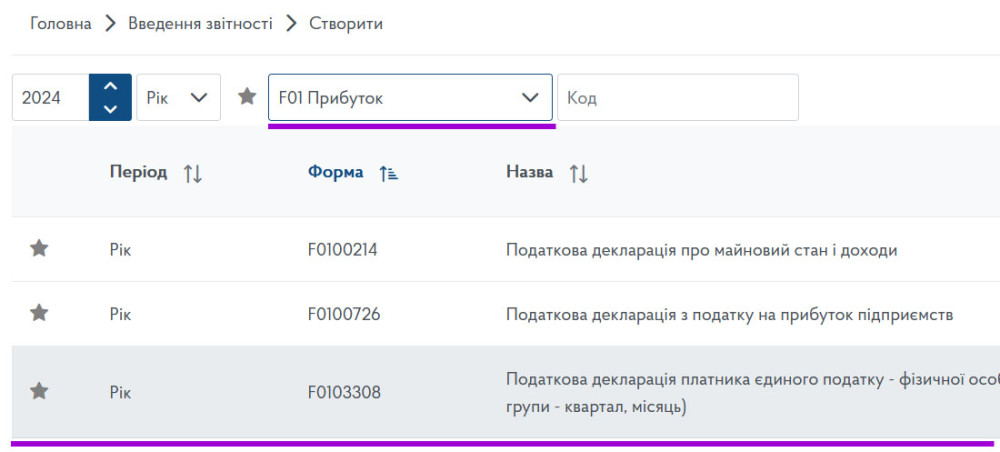Focus the Код search input field

pyautogui.click(x=677, y=97)
